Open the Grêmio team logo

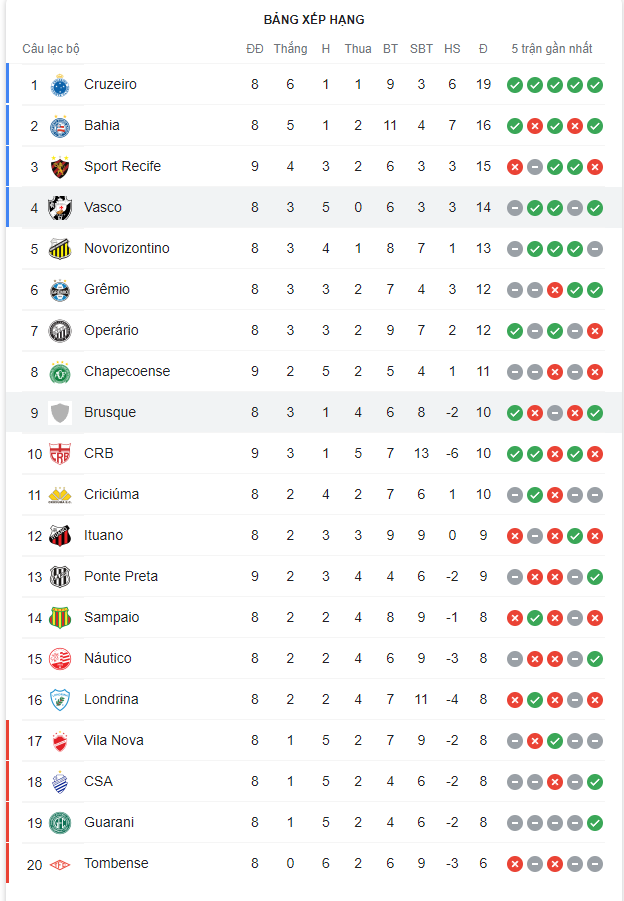[x=60, y=290]
